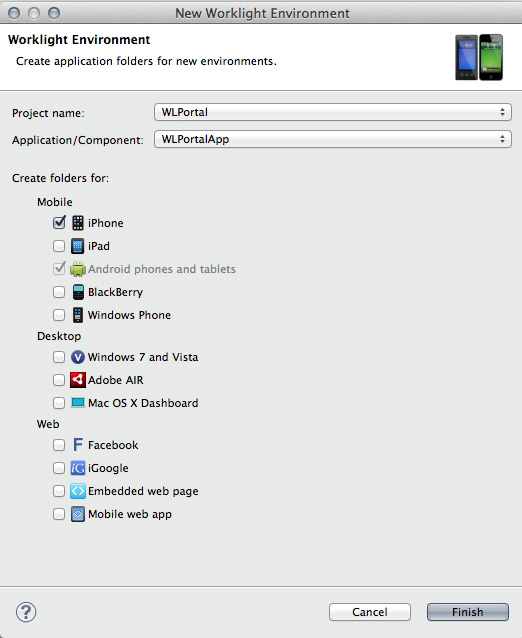The width and height of the screenshot is (522, 638).
Task: Click the iPhone platform icon
Action: tap(78, 223)
